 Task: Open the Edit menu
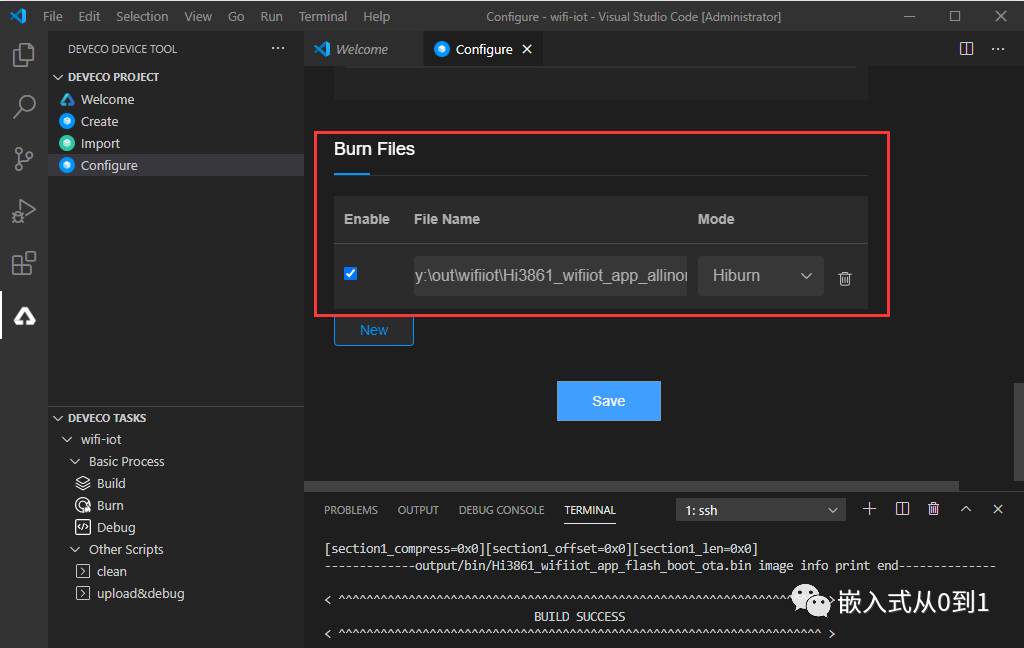pos(89,16)
